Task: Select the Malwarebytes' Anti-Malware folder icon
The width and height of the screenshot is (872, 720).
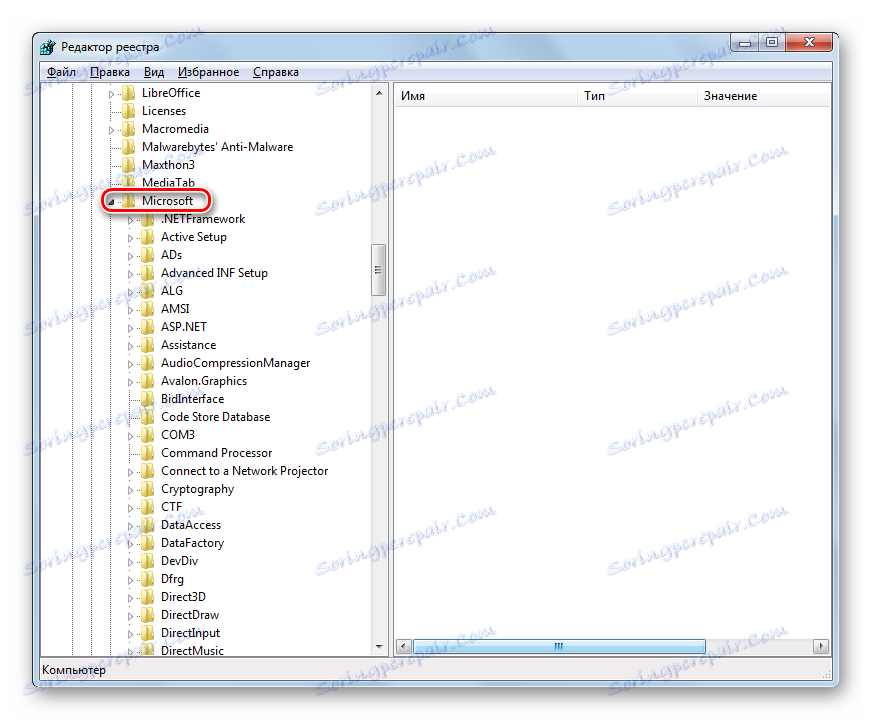Action: point(128,147)
